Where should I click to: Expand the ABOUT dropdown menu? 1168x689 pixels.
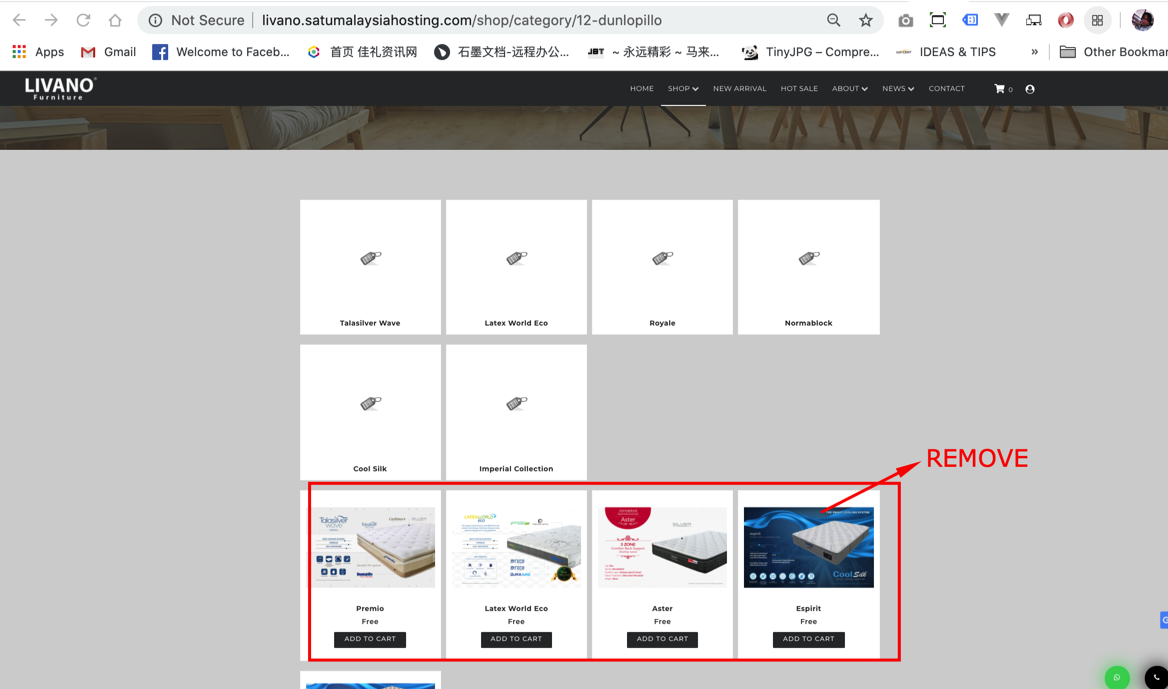coord(850,89)
